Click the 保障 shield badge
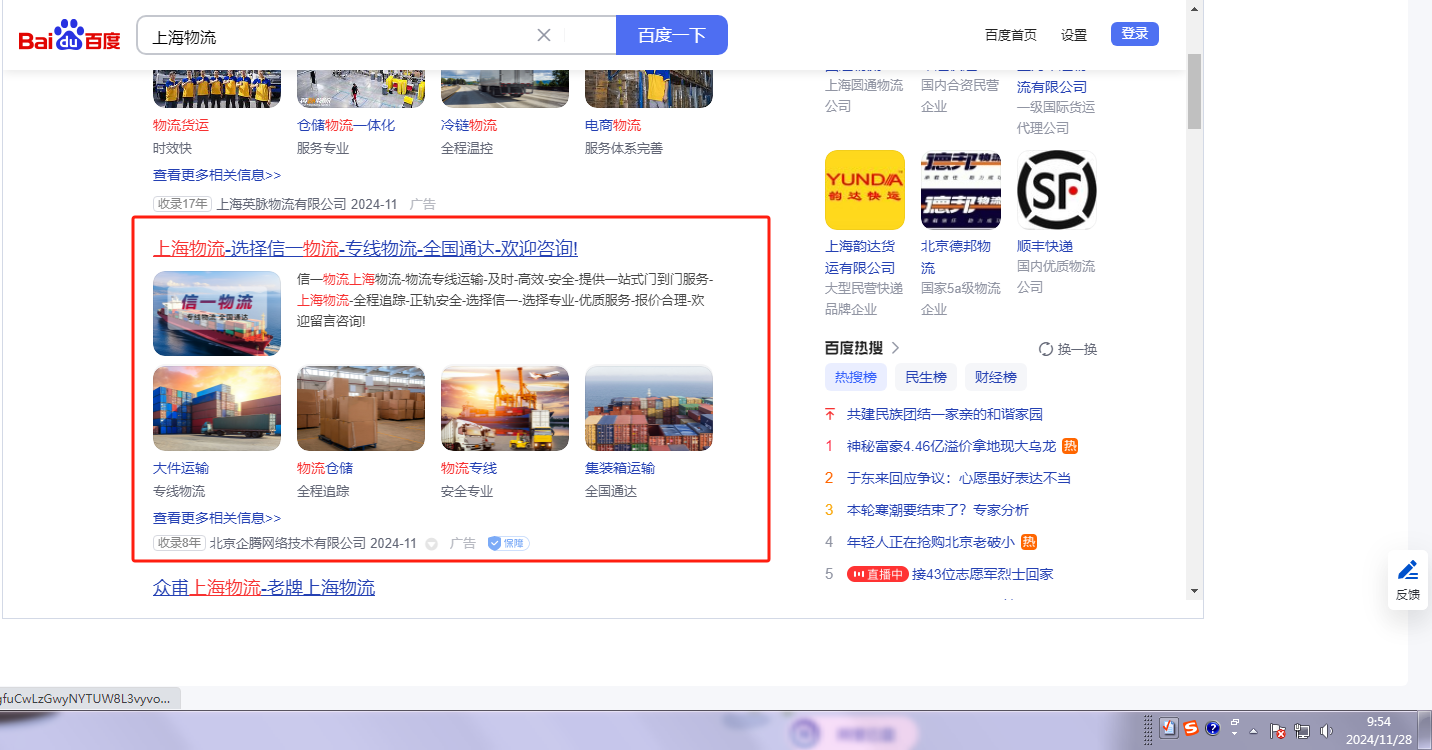The image size is (1432, 750). point(508,543)
